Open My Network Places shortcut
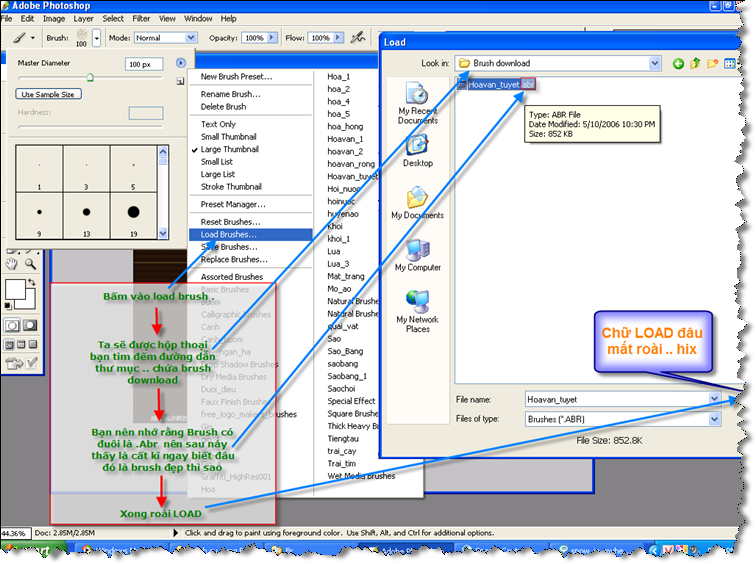 coord(418,311)
